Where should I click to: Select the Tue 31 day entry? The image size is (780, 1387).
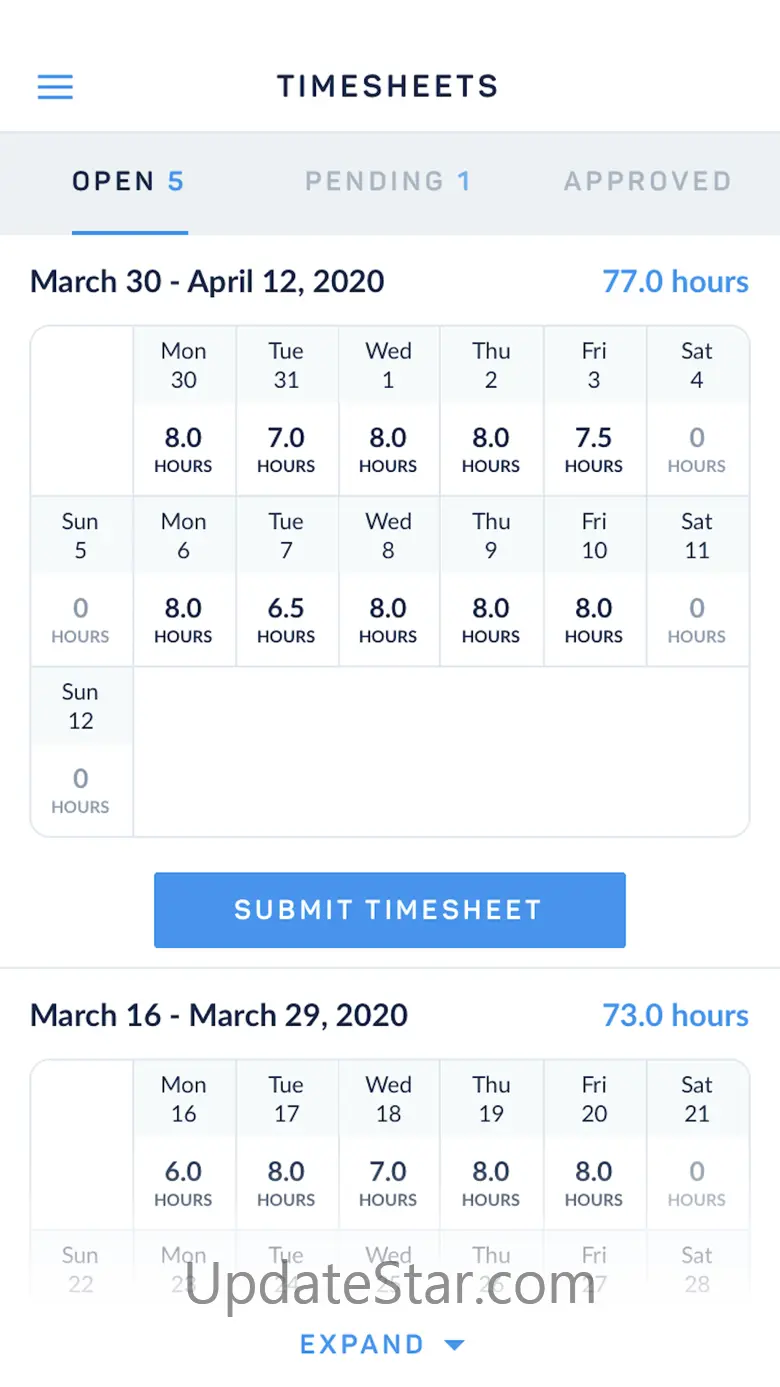286,410
